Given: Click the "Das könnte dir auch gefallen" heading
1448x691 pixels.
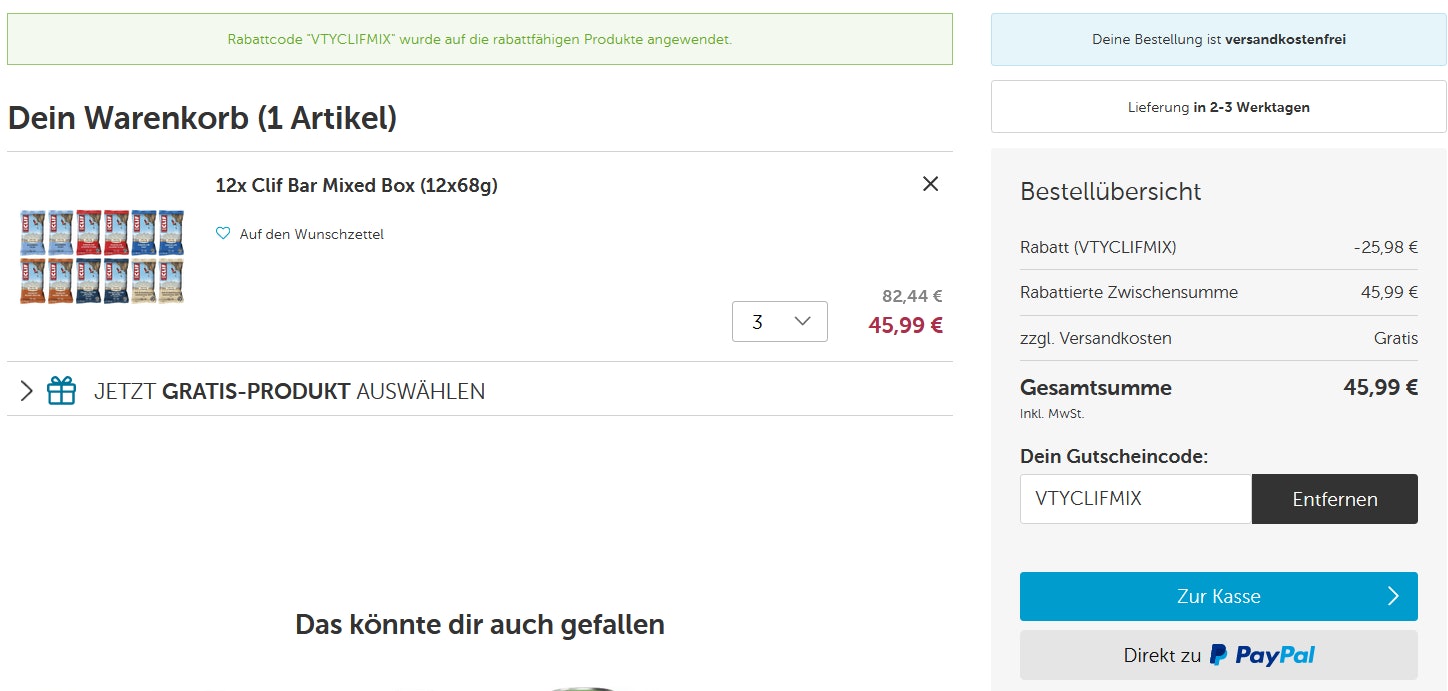Looking at the screenshot, I should point(480,625).
